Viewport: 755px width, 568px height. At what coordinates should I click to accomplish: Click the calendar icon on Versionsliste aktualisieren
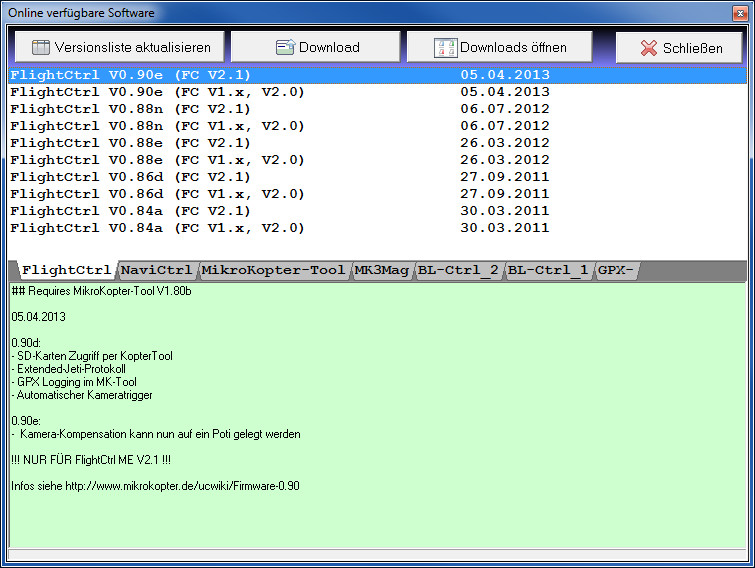coord(41,47)
